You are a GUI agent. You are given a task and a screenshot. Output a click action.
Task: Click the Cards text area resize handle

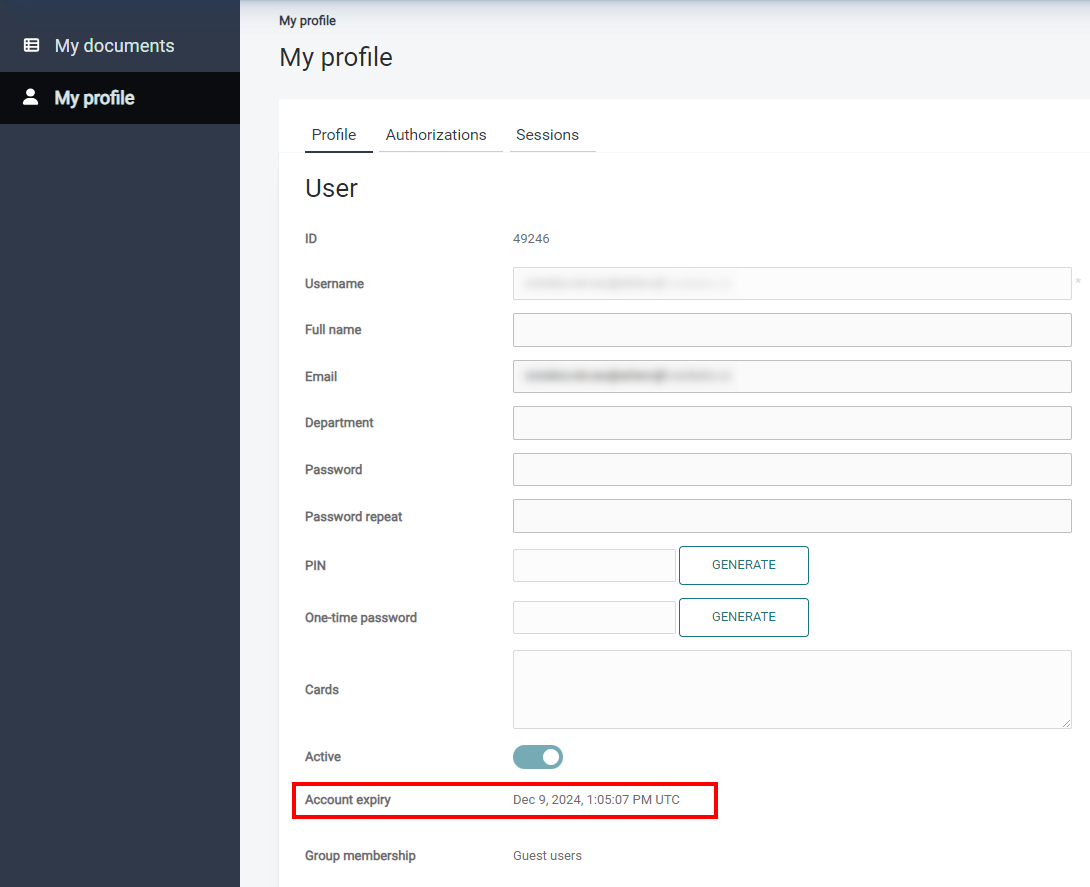click(x=1066, y=723)
